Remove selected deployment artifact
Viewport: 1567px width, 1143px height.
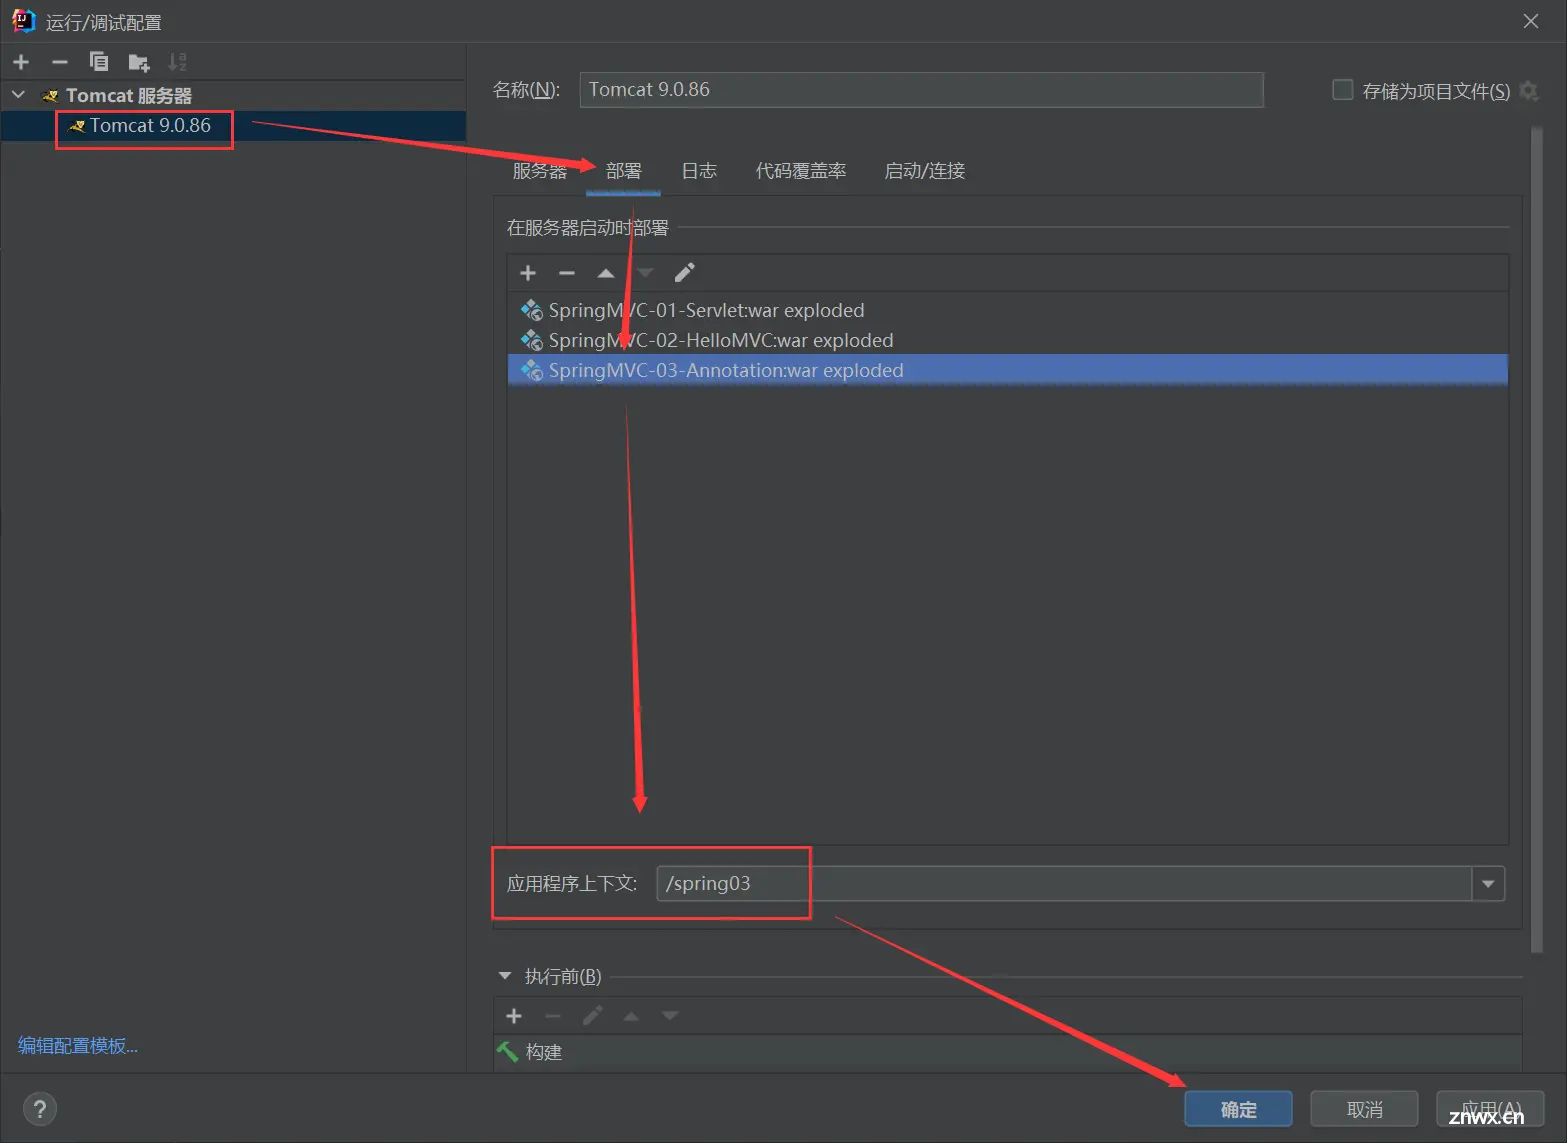pyautogui.click(x=567, y=273)
